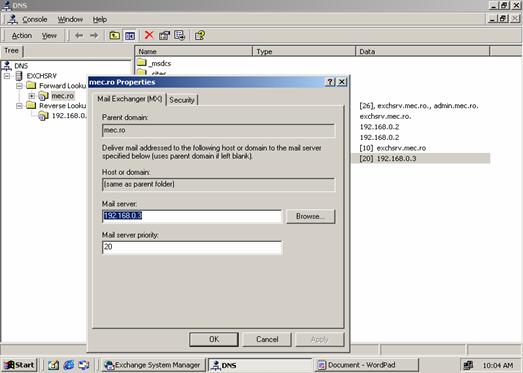Click the Mail server priority field
The width and height of the screenshot is (523, 373).
click(192, 248)
